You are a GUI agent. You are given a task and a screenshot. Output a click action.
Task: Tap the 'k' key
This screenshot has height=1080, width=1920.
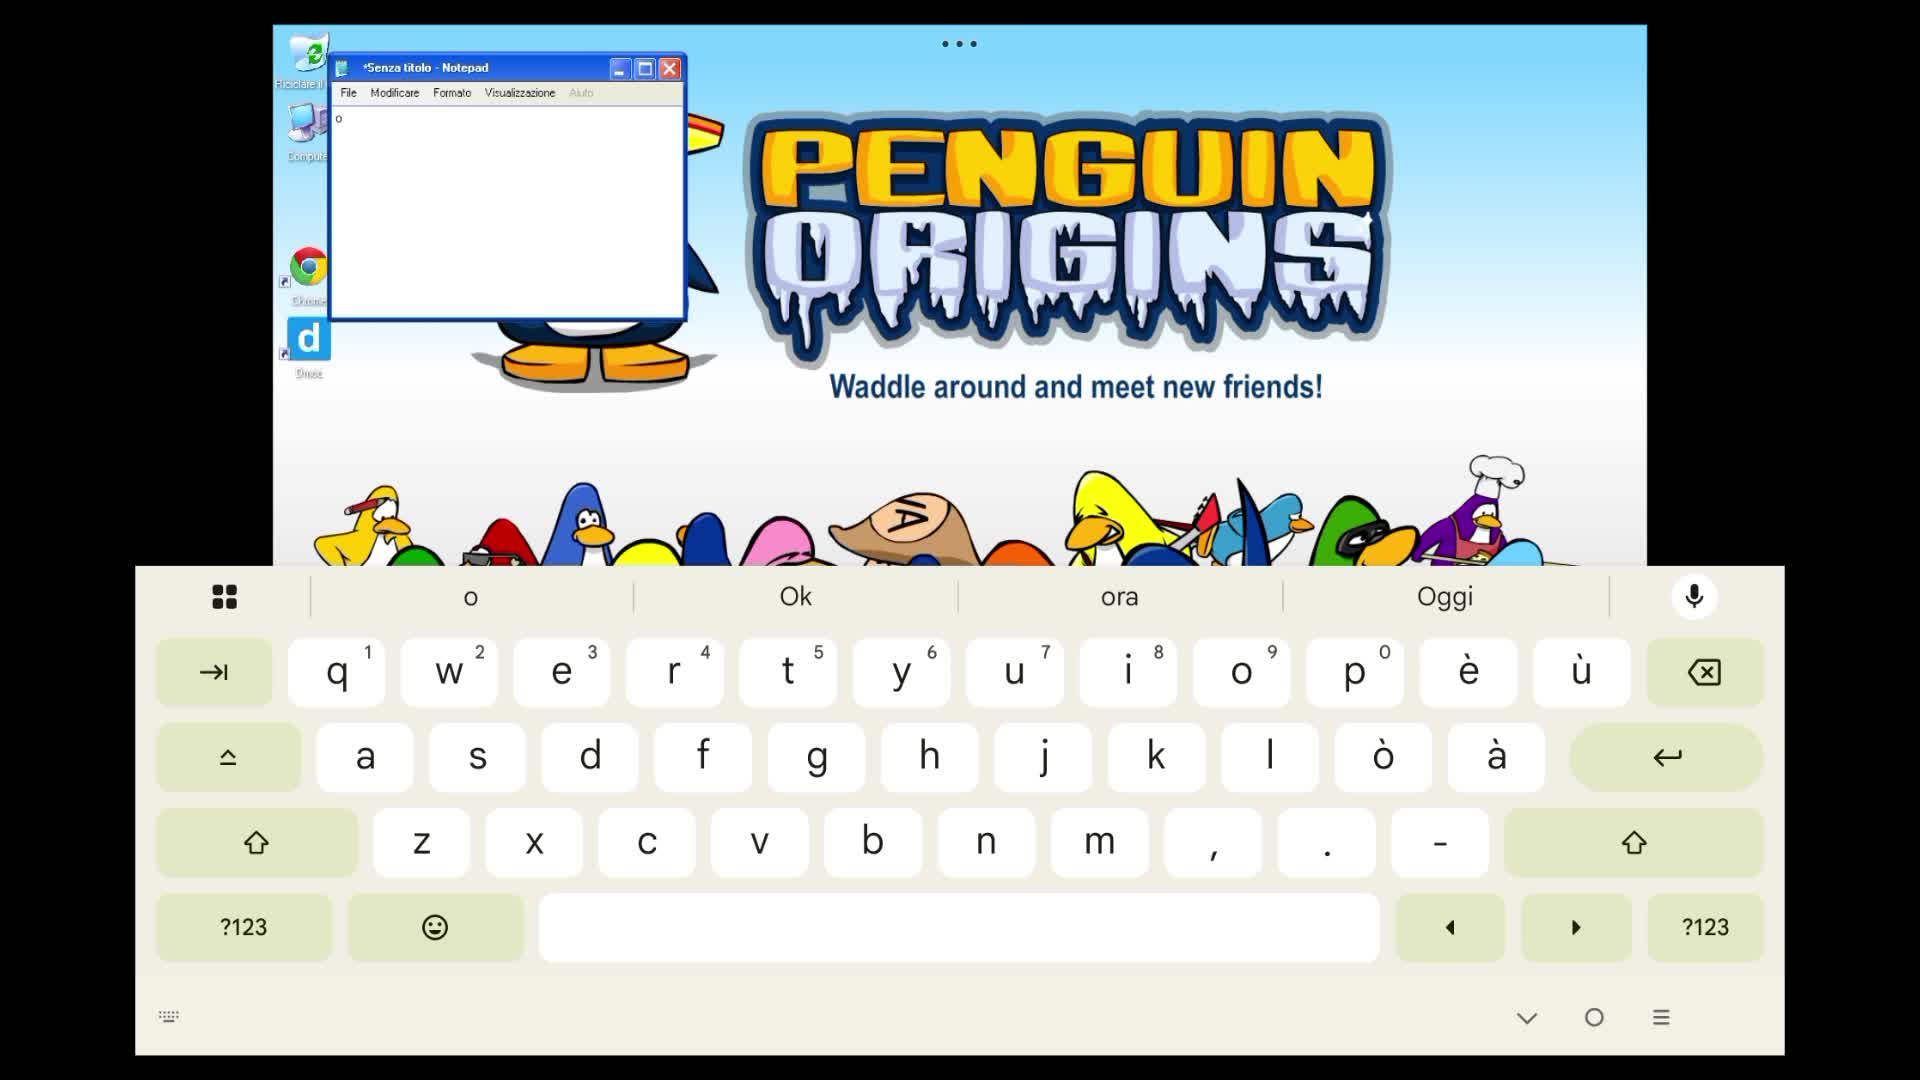(1156, 757)
